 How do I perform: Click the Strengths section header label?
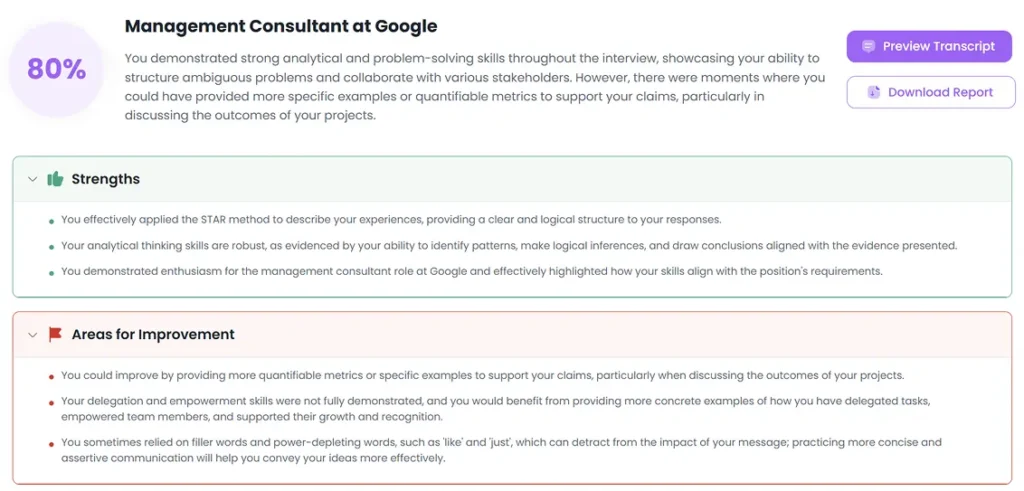pos(106,179)
